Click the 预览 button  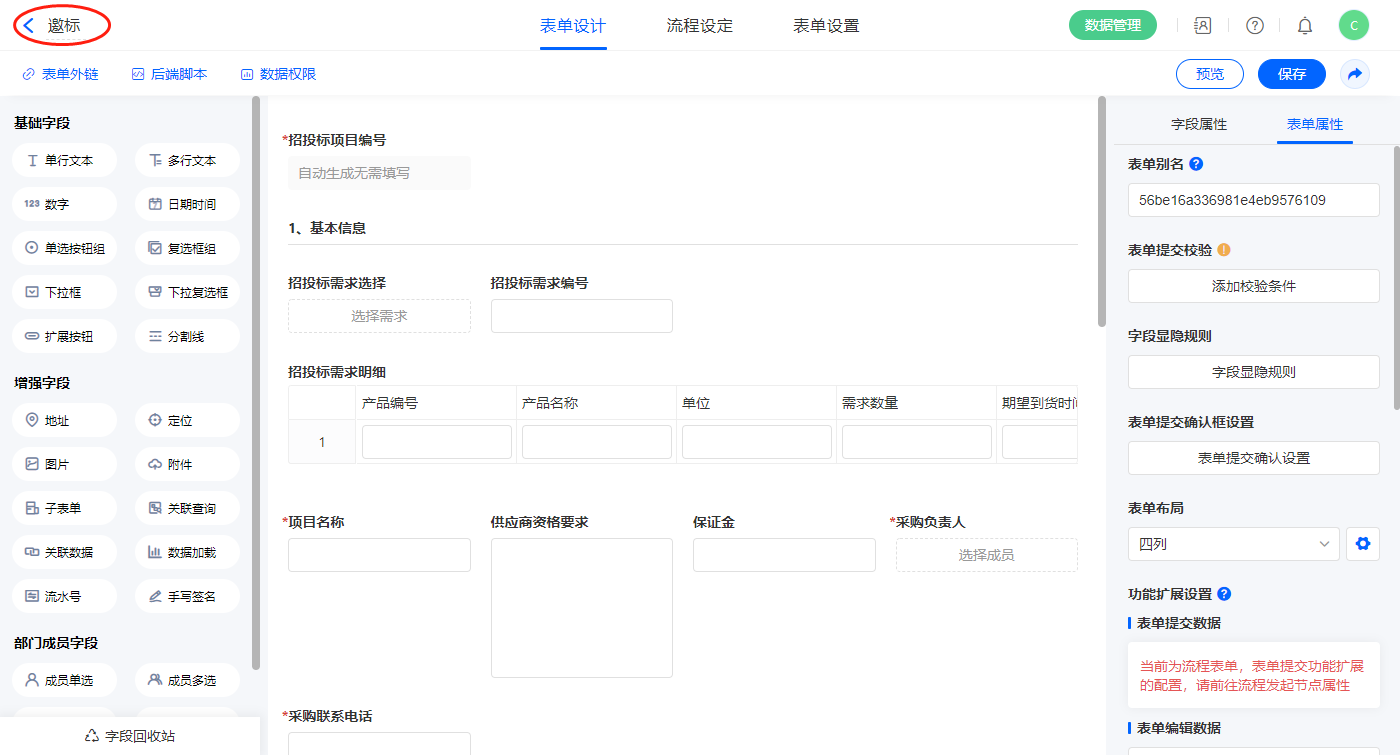coord(1209,74)
